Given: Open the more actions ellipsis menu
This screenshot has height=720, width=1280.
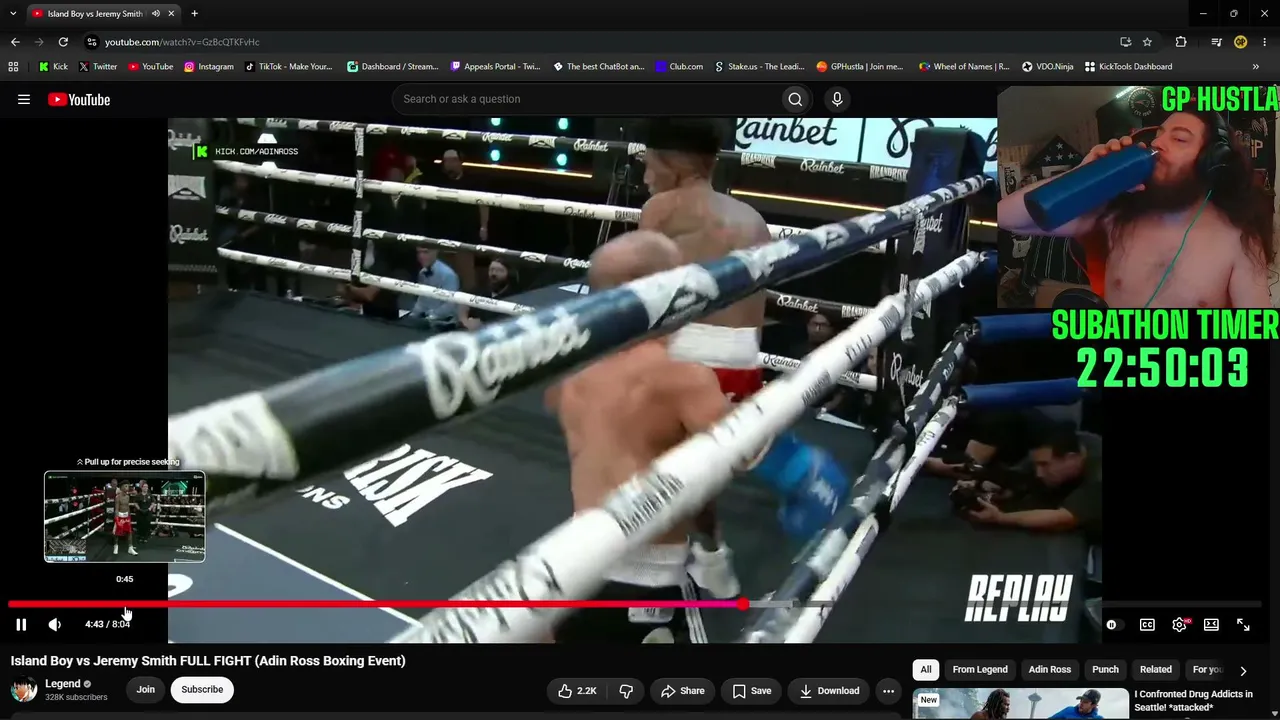Looking at the screenshot, I should (x=888, y=690).
